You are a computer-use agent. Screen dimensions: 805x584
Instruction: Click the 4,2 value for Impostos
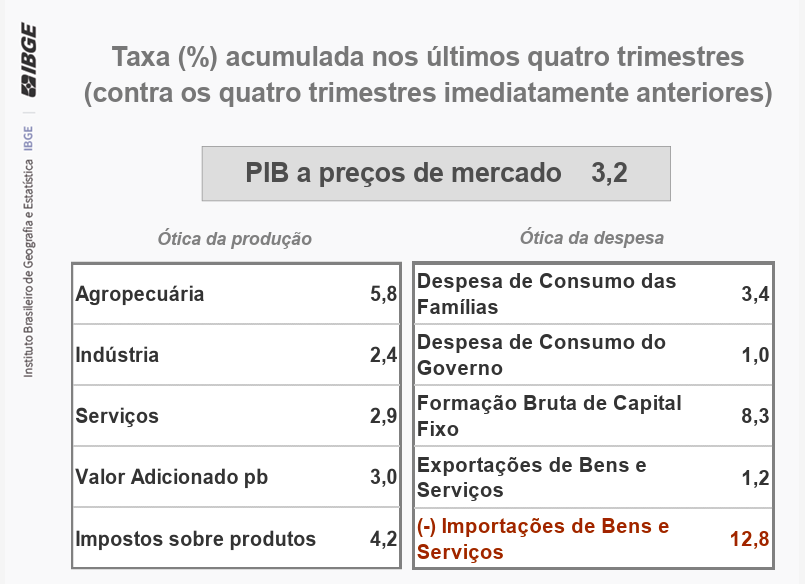tap(384, 539)
